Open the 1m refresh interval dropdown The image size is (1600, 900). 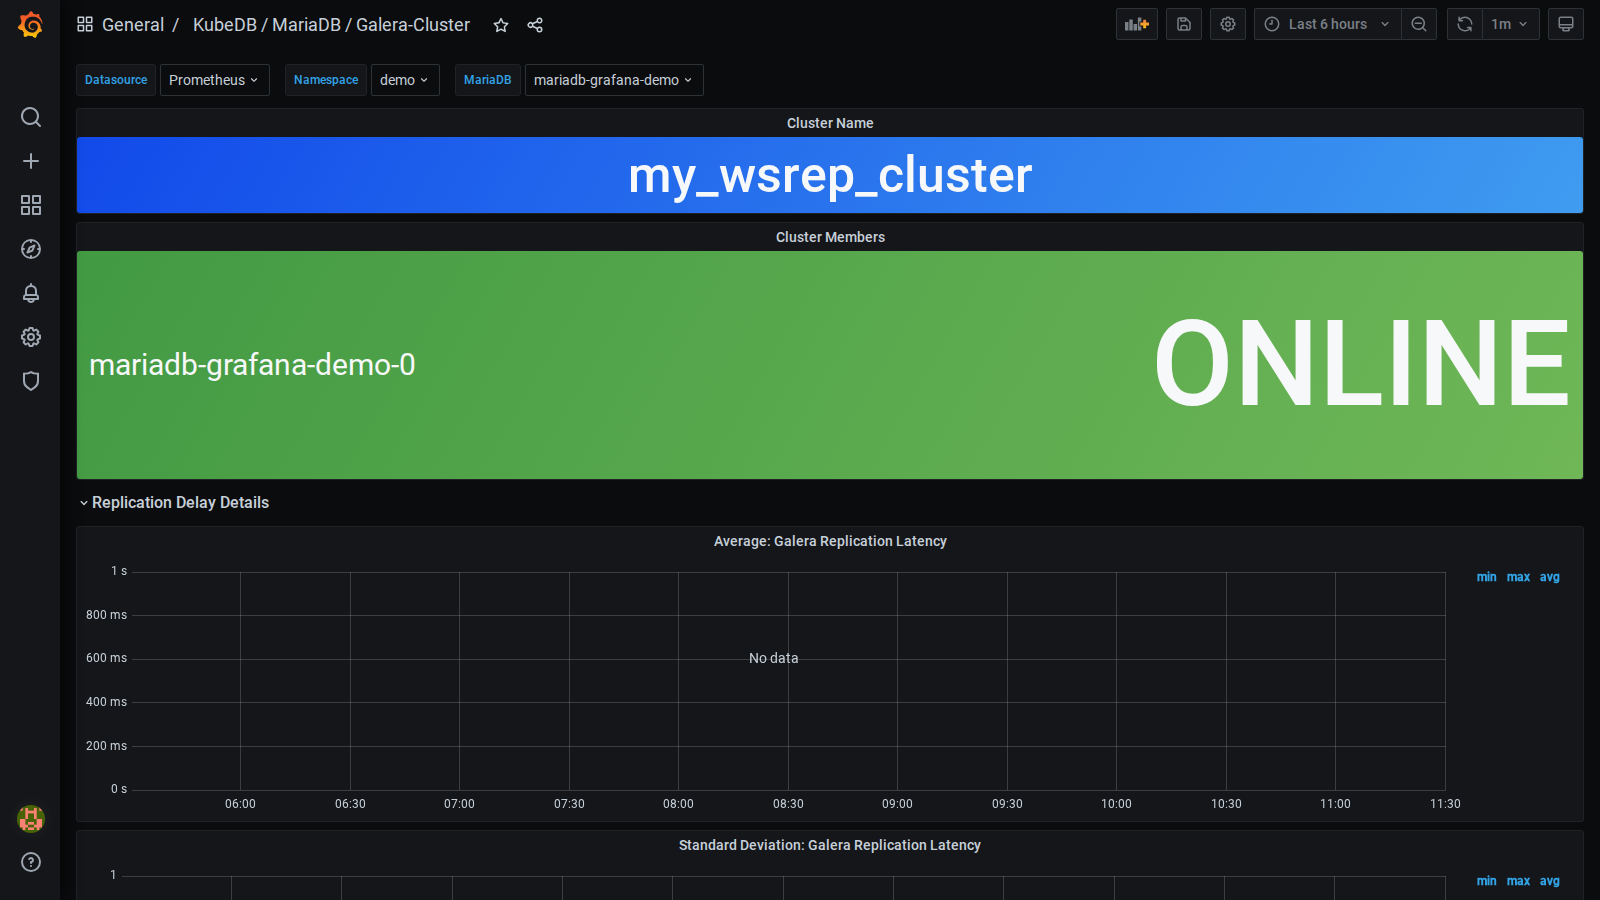[x=1510, y=24]
